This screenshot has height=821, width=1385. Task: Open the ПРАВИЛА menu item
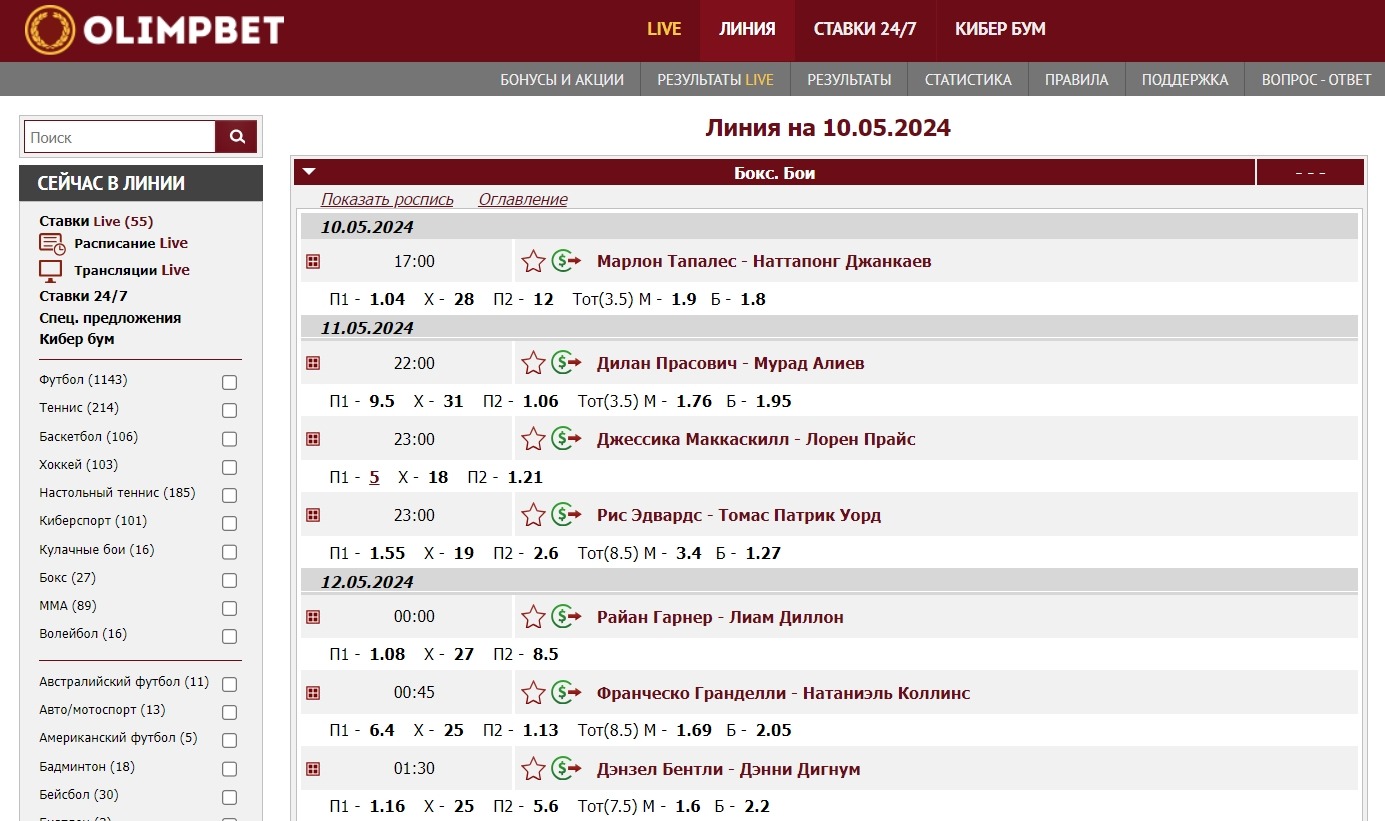click(1077, 80)
